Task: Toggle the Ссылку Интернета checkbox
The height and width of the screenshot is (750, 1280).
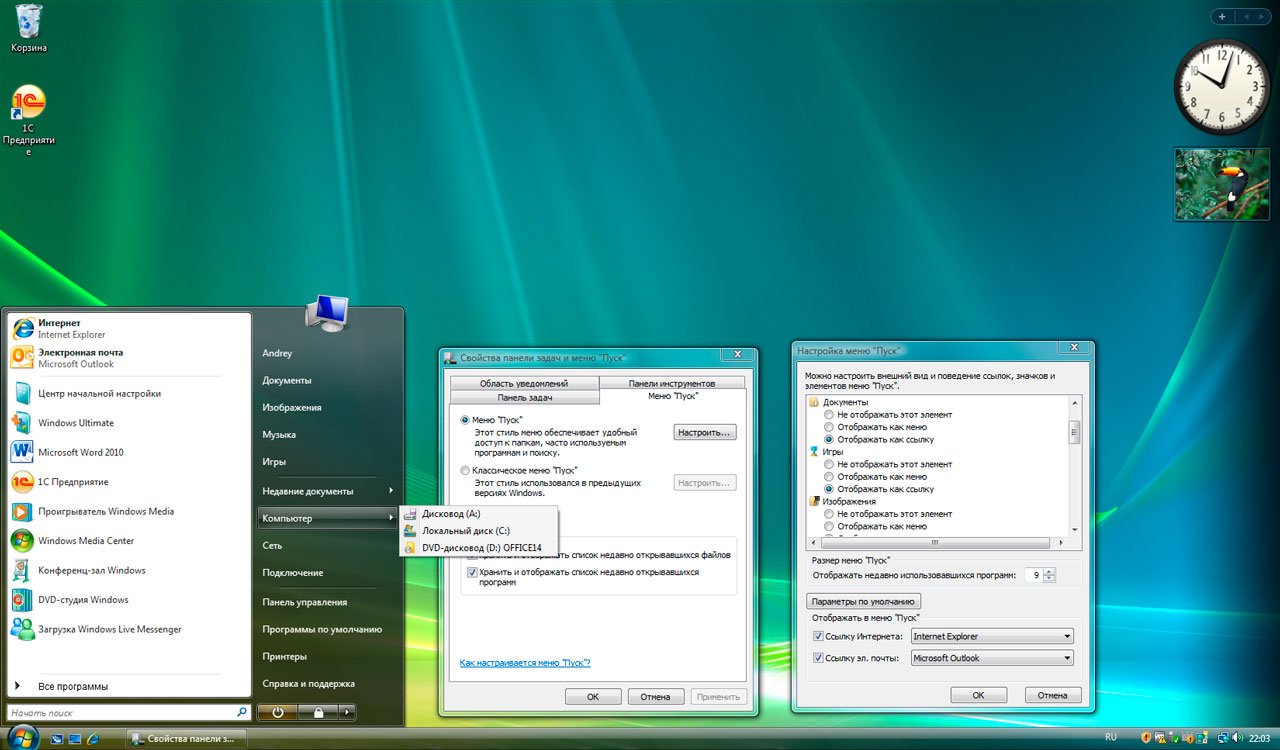Action: tap(818, 636)
